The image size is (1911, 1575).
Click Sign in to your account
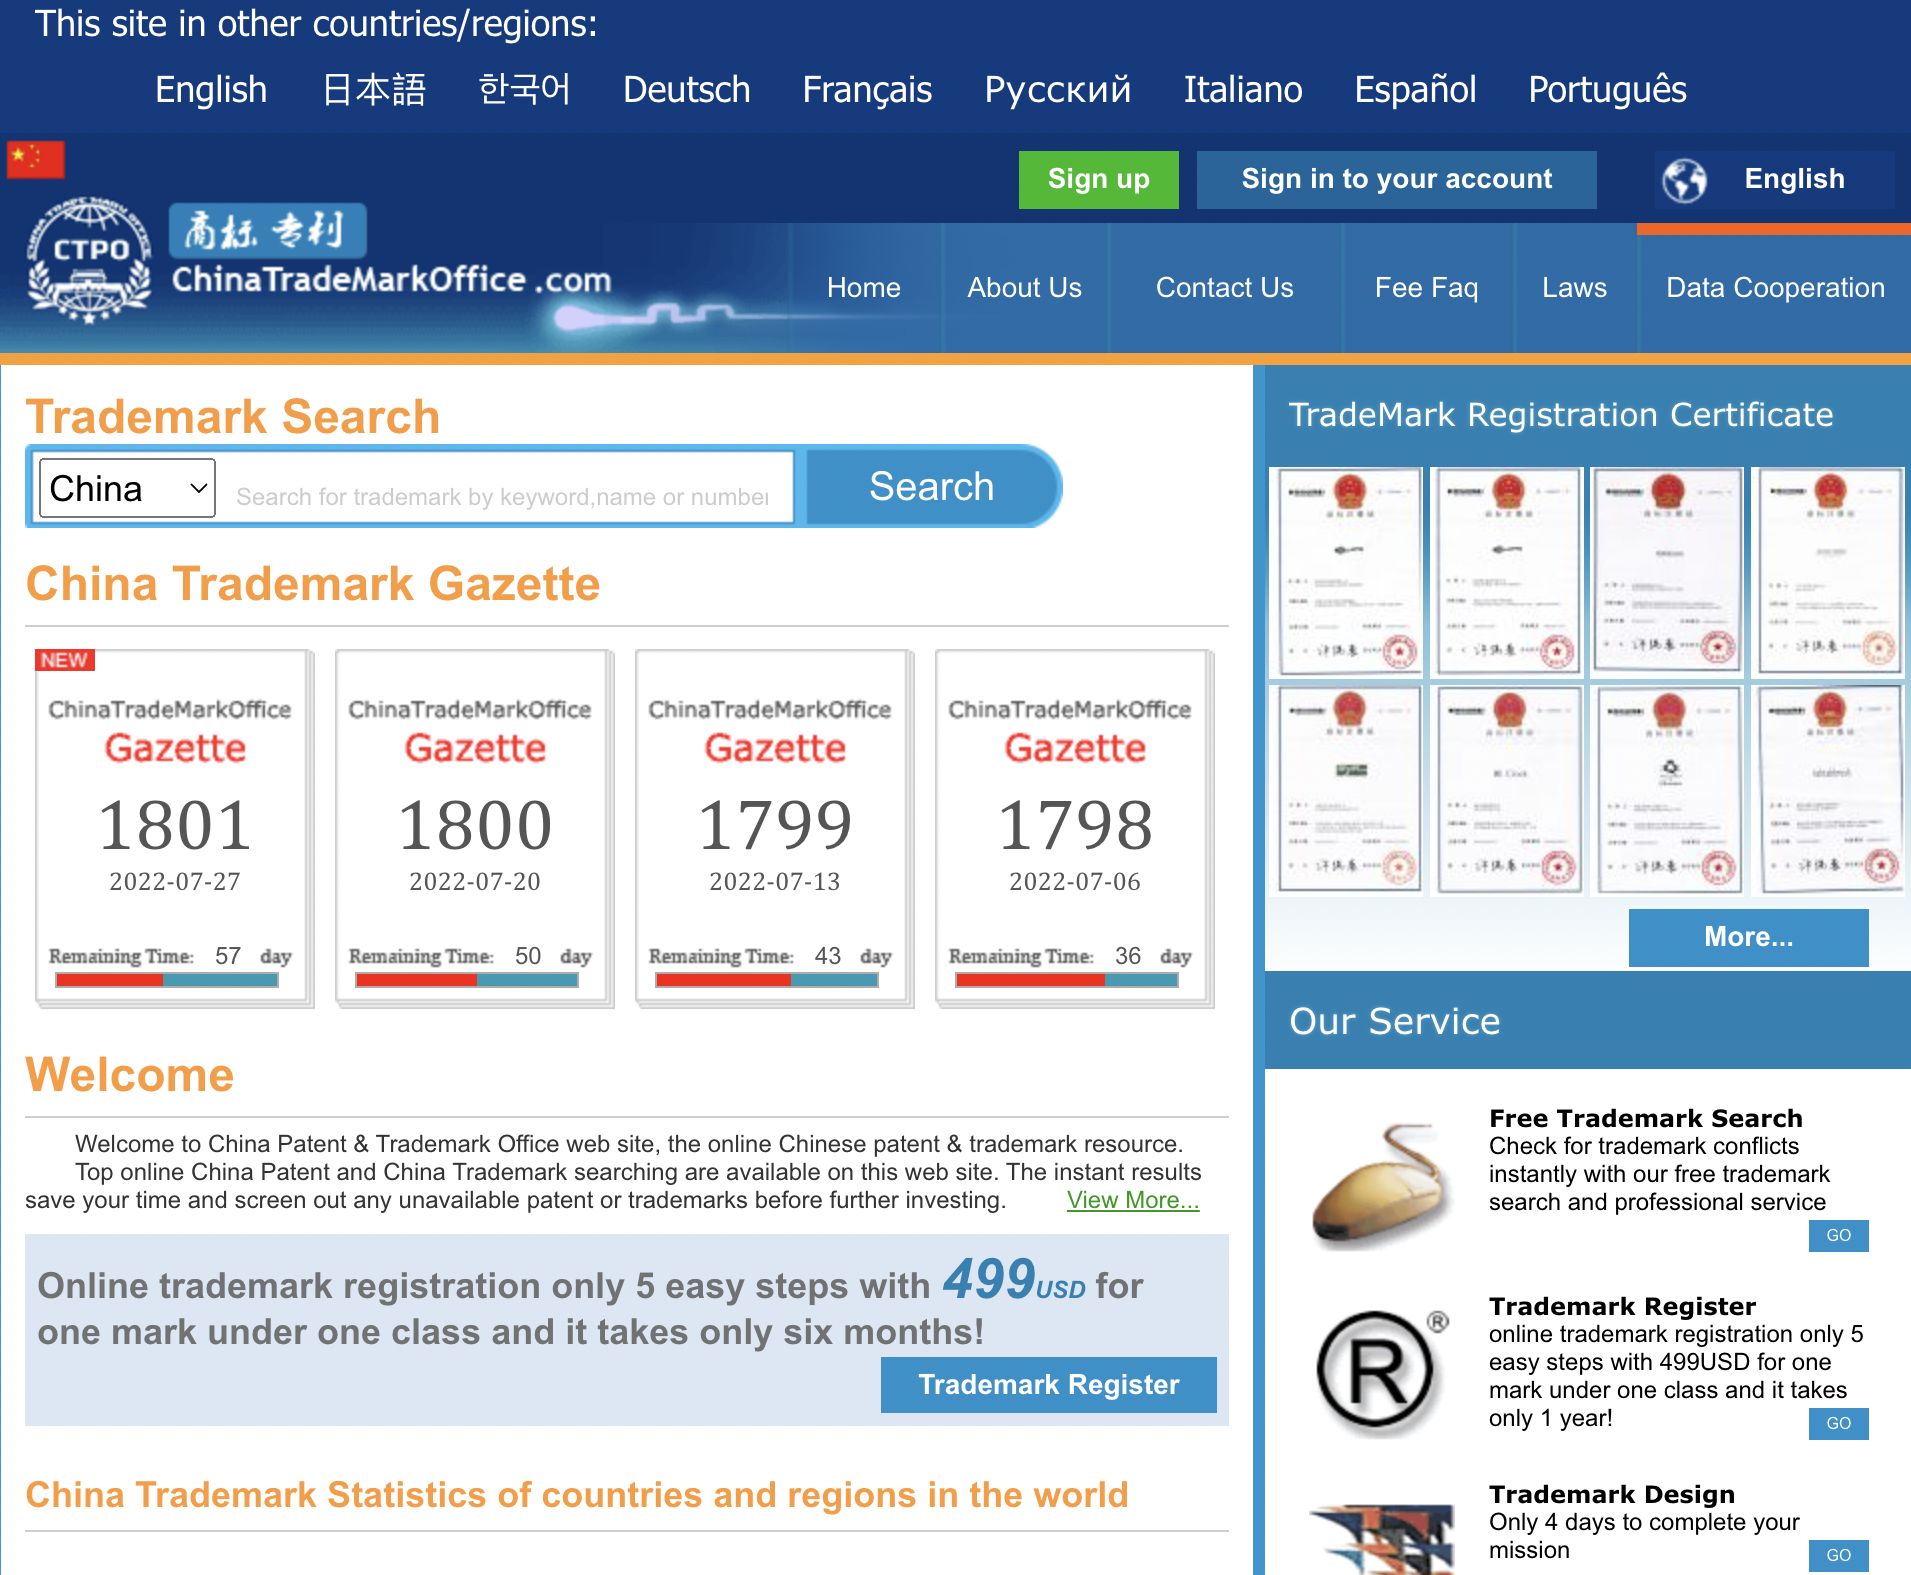(1396, 180)
